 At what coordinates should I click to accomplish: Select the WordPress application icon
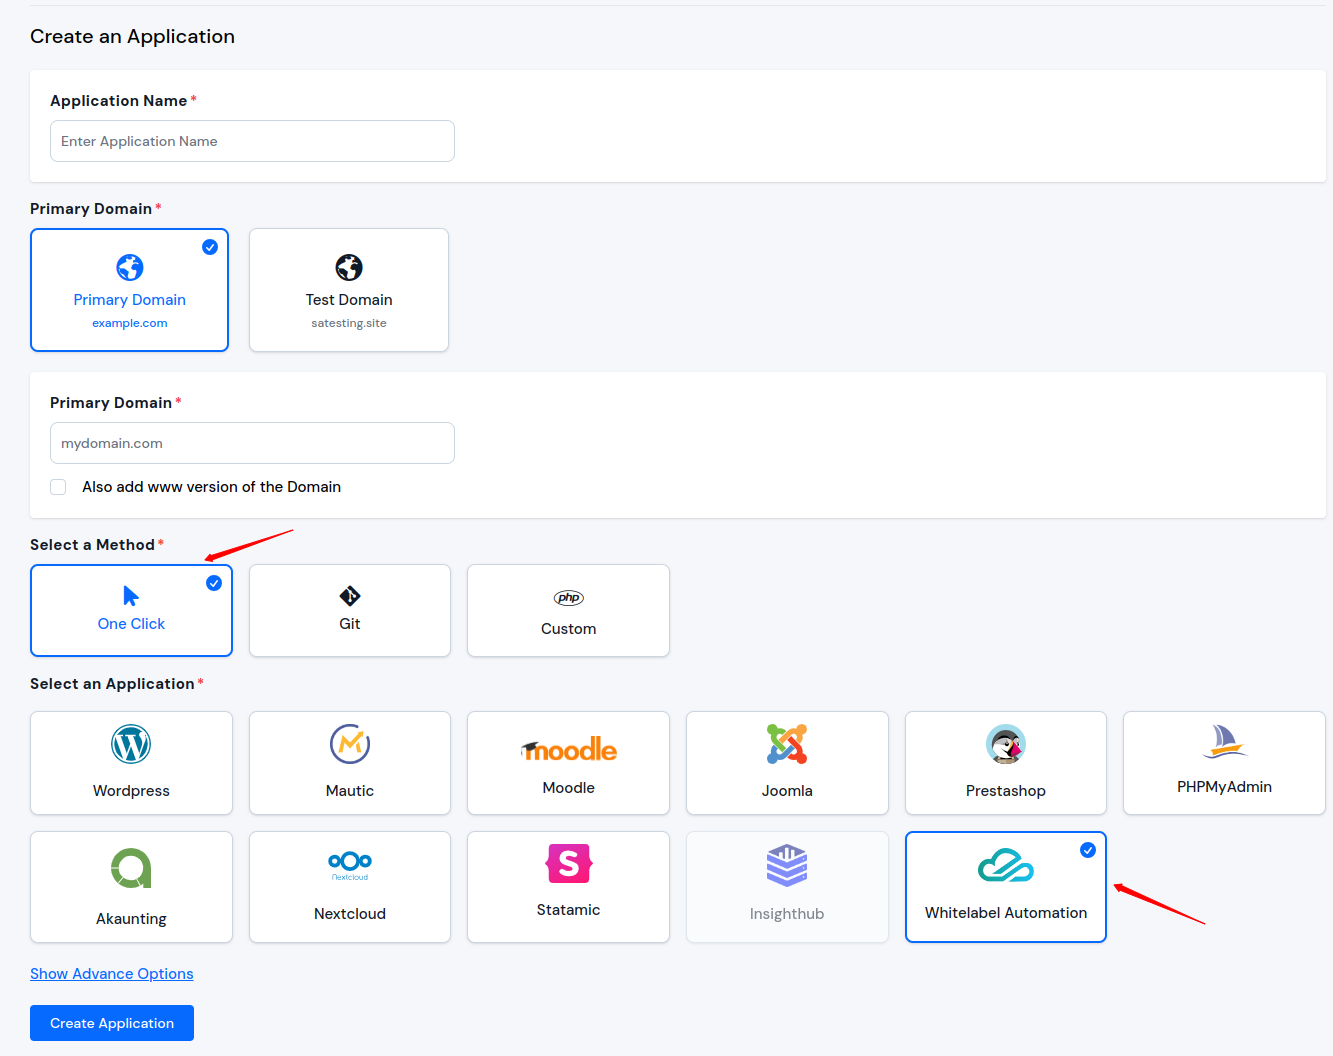pyautogui.click(x=131, y=744)
